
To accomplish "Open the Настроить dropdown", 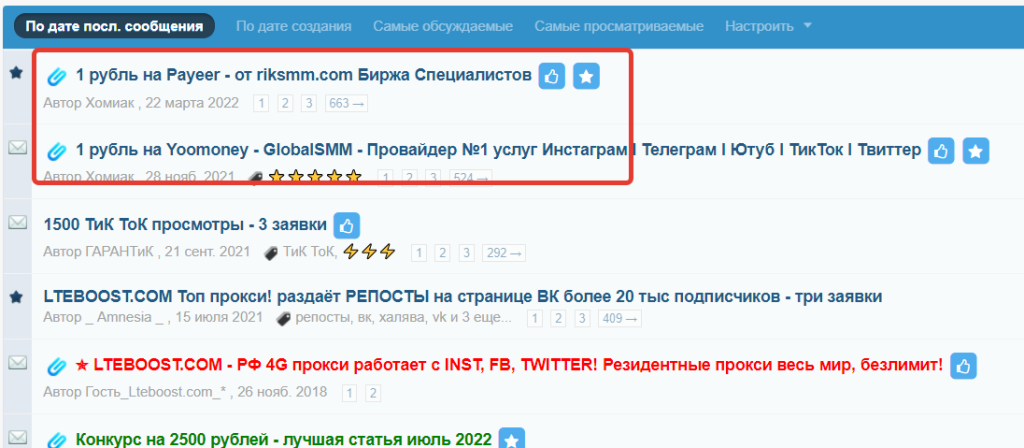I will click(x=768, y=26).
